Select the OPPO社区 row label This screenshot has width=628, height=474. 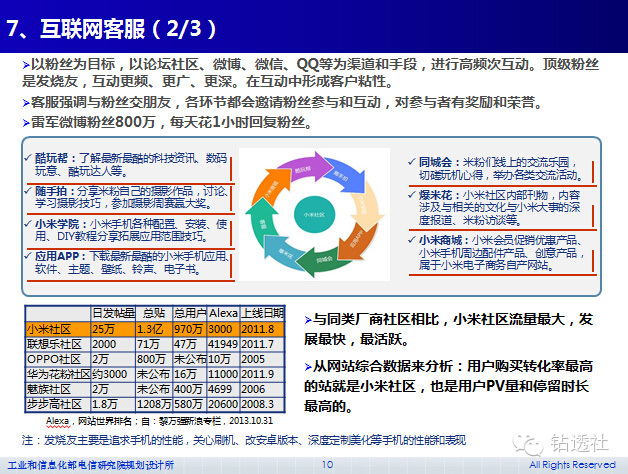[x=58, y=359]
